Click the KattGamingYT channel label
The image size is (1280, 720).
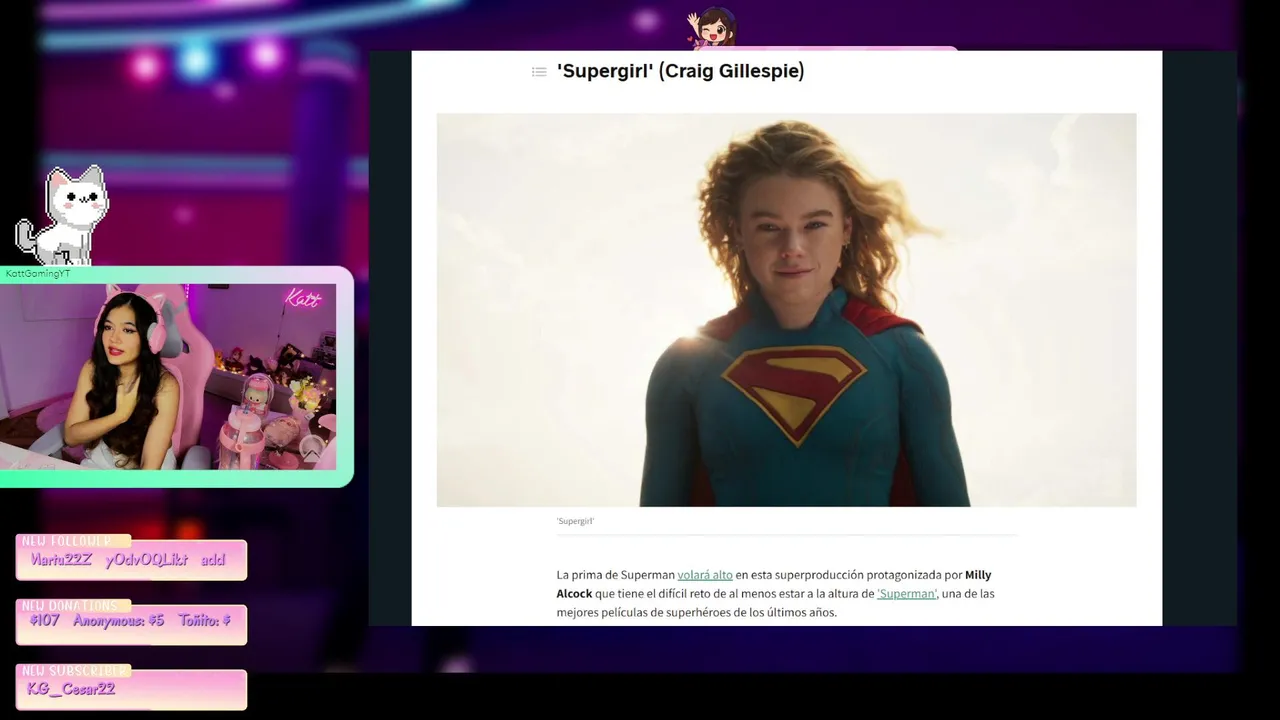click(38, 274)
